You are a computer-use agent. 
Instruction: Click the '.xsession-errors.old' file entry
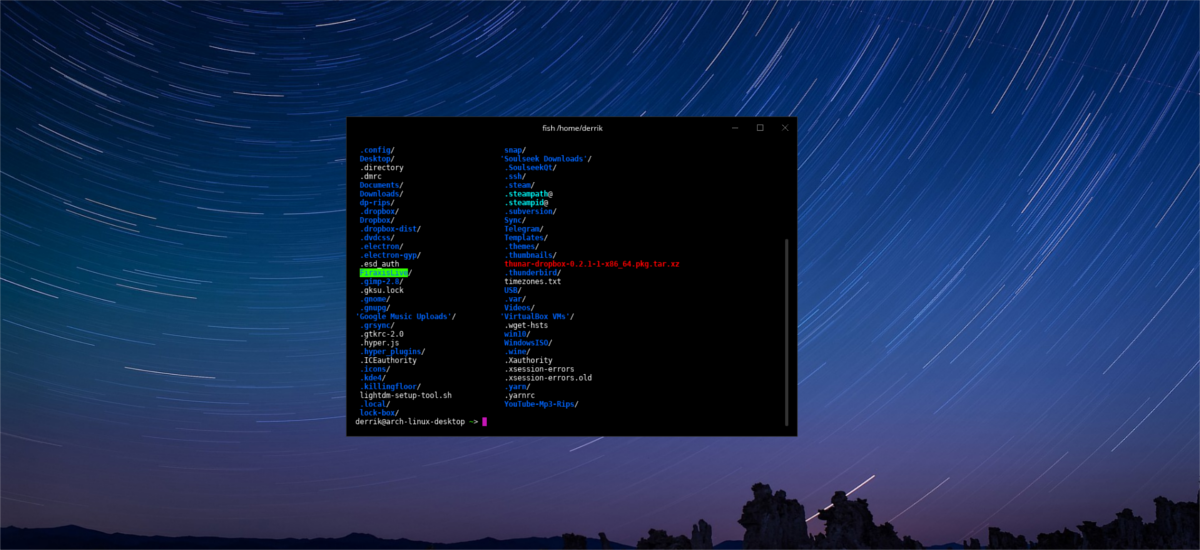[548, 378]
